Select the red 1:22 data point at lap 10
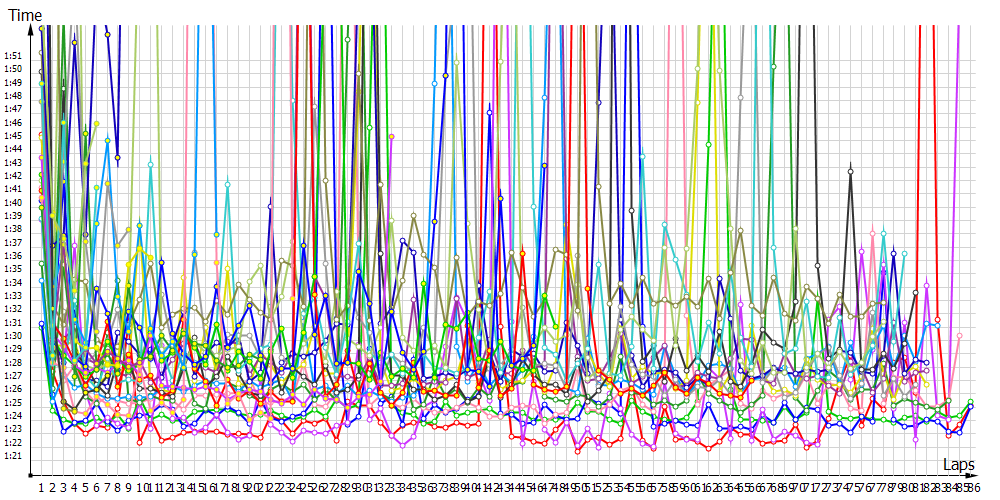 (x=140, y=441)
